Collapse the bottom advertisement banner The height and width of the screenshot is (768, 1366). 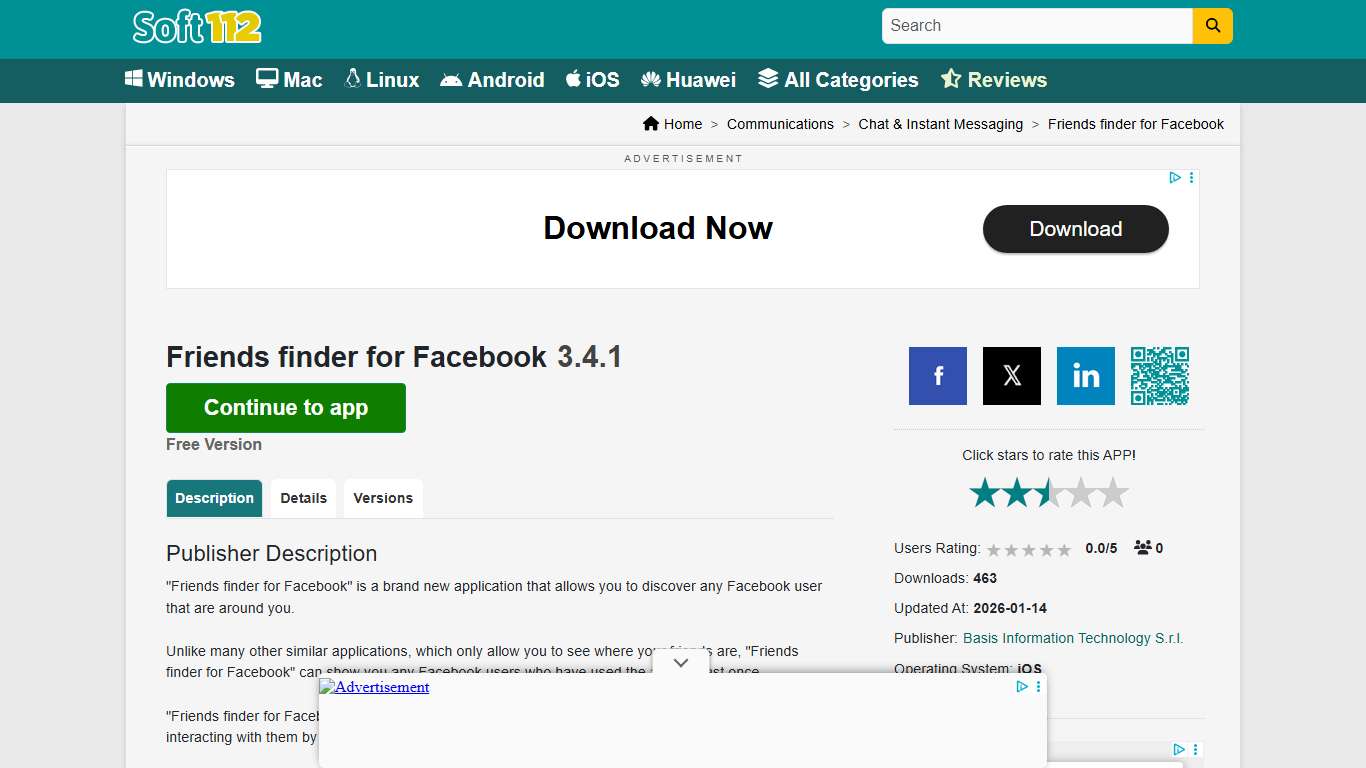[x=681, y=662]
